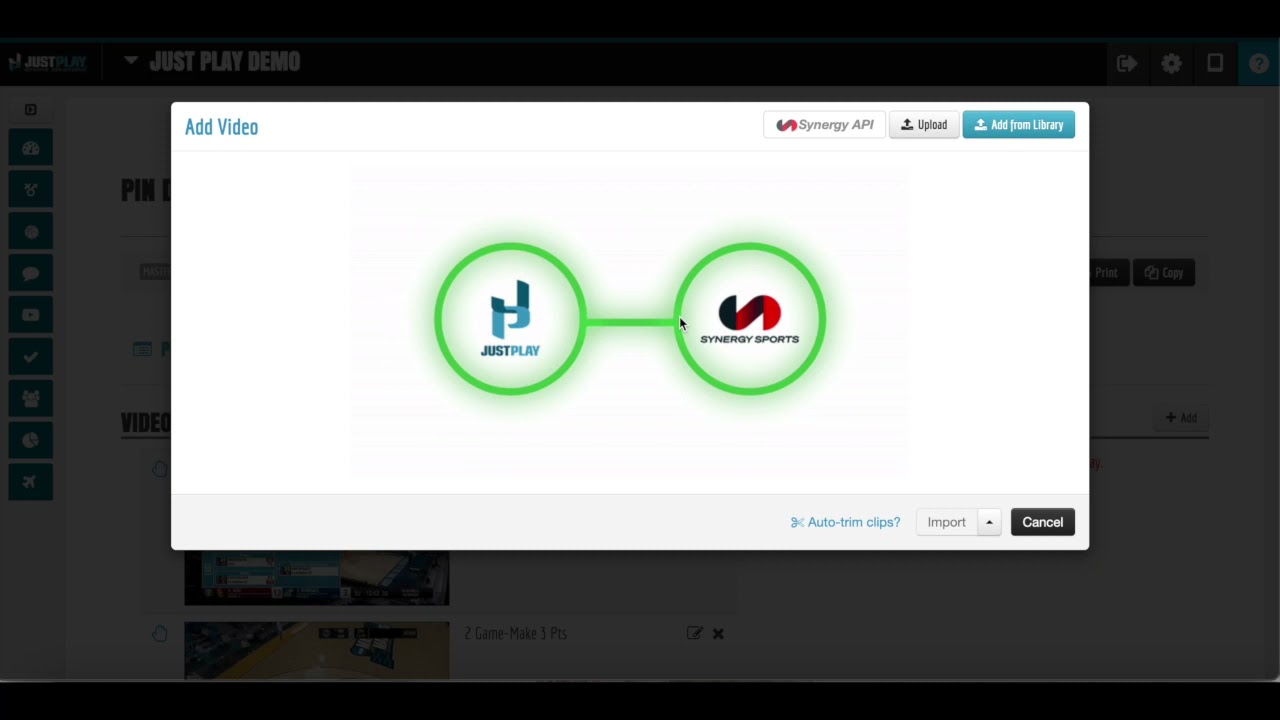This screenshot has height=720, width=1280.
Task: Open the JustPlay home logo in header
Action: coord(48,62)
